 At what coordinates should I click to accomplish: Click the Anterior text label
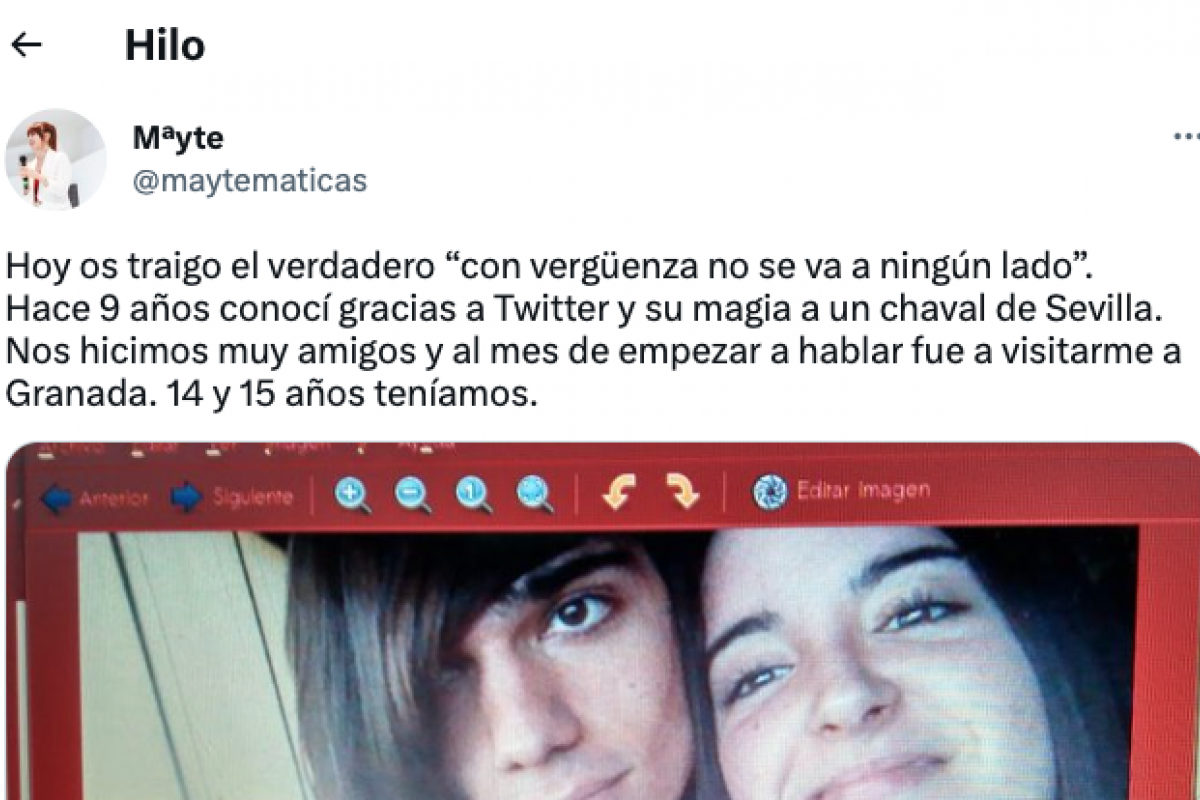click(114, 497)
